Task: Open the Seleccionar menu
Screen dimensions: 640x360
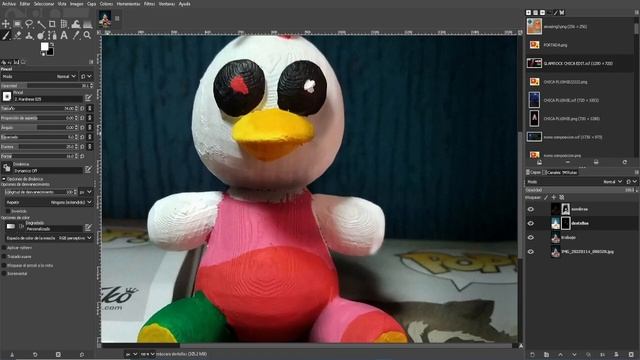Action: 44,4
